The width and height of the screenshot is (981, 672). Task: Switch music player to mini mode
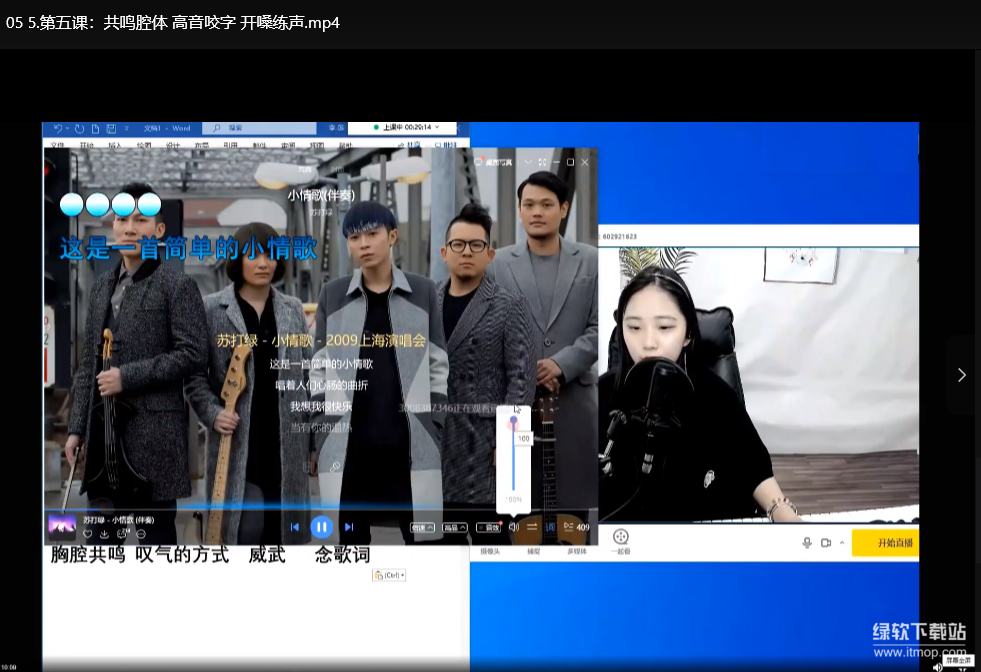tap(542, 162)
